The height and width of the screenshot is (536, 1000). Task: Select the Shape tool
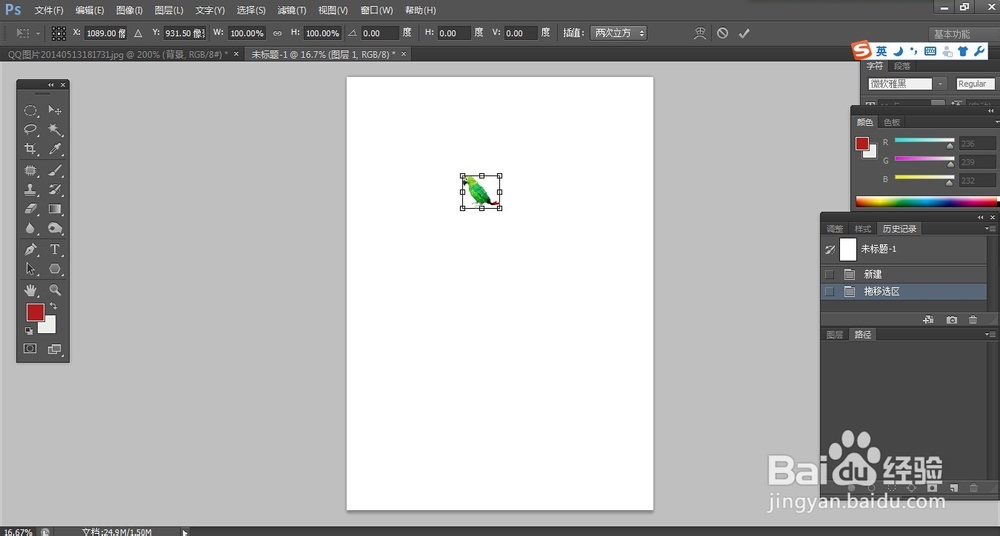pyautogui.click(x=55, y=269)
